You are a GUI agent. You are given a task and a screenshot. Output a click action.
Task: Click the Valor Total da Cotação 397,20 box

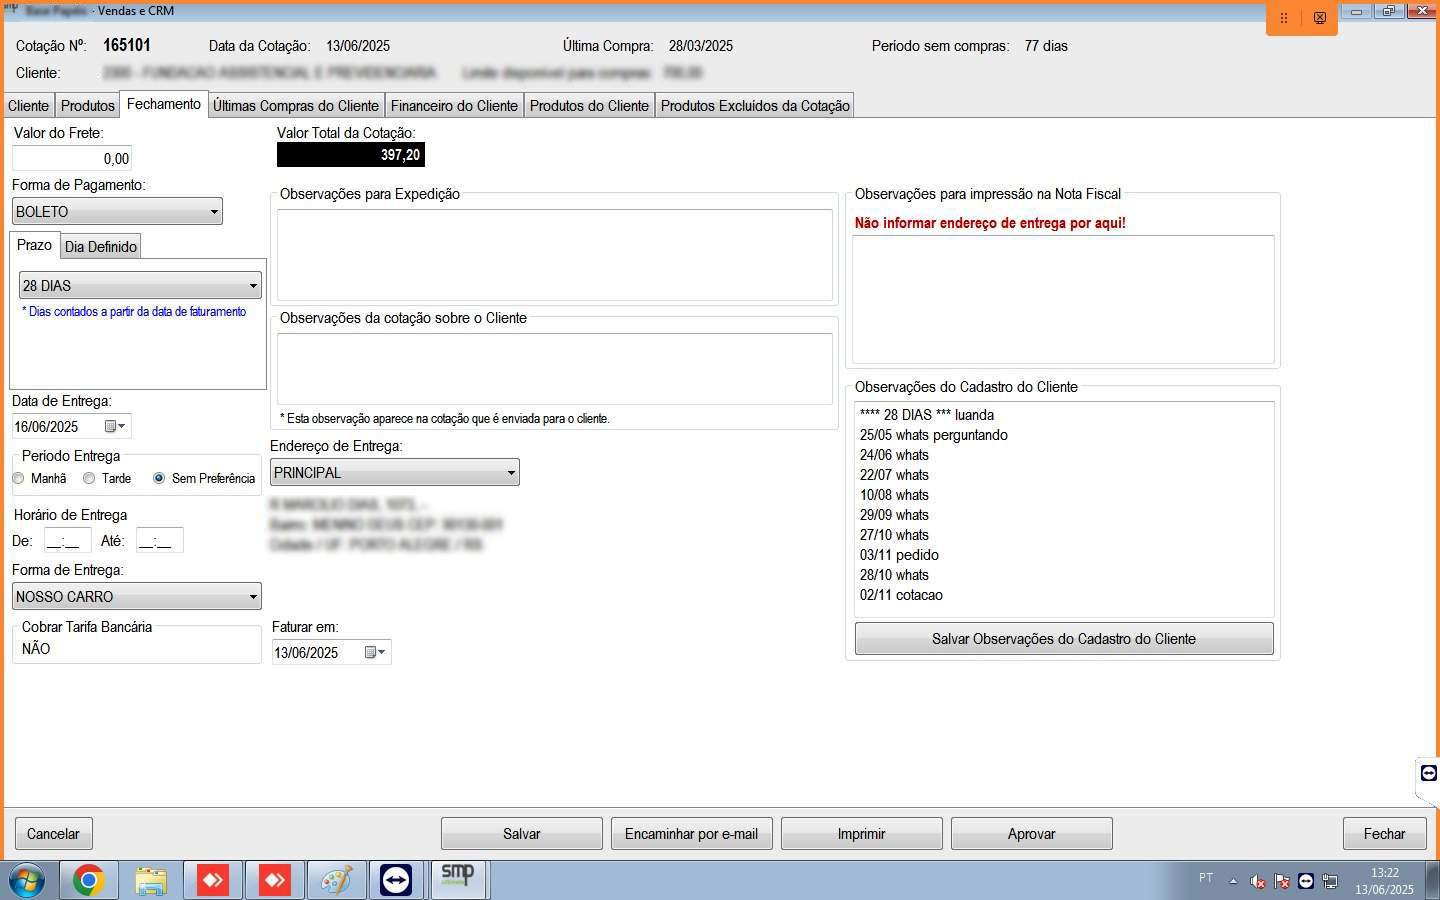(351, 155)
